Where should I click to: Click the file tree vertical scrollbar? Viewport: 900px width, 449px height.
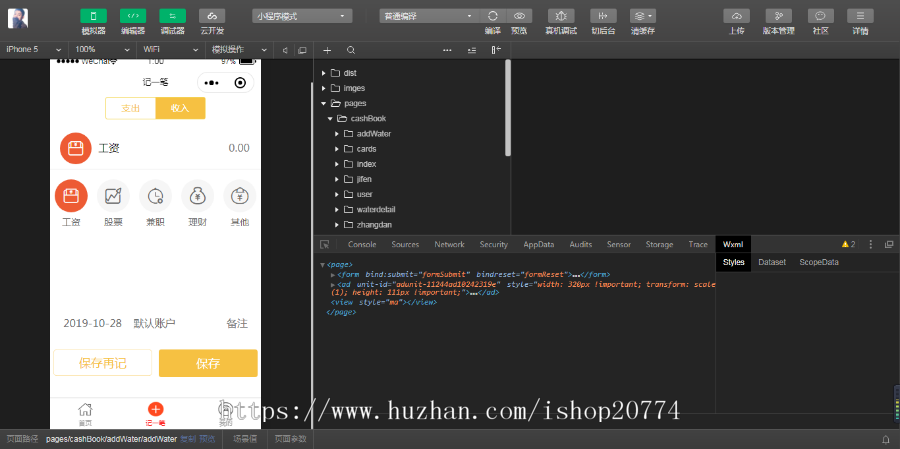point(508,110)
